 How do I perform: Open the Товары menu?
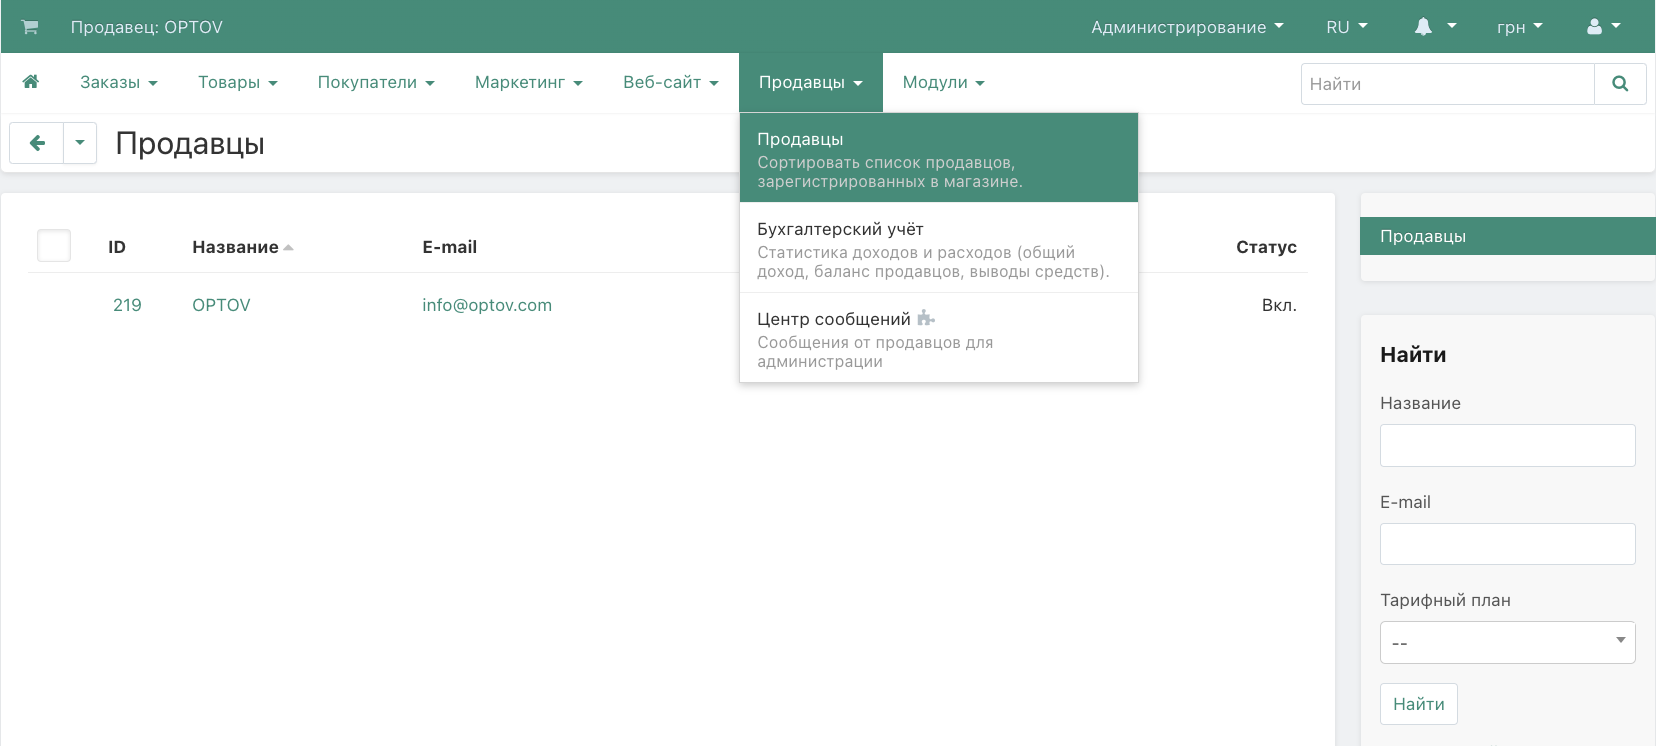pos(237,82)
